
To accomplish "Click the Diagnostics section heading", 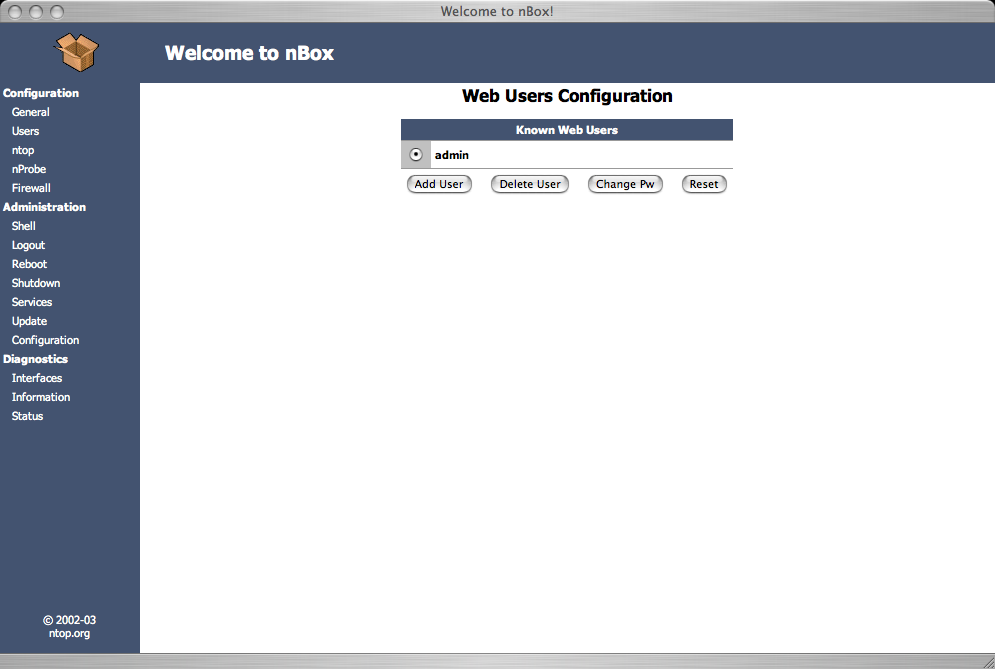I will [35, 359].
